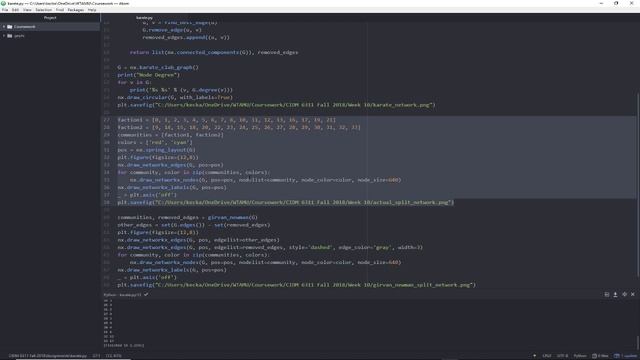Click the nx.draw_circular line

pyautogui.click(x=175, y=98)
